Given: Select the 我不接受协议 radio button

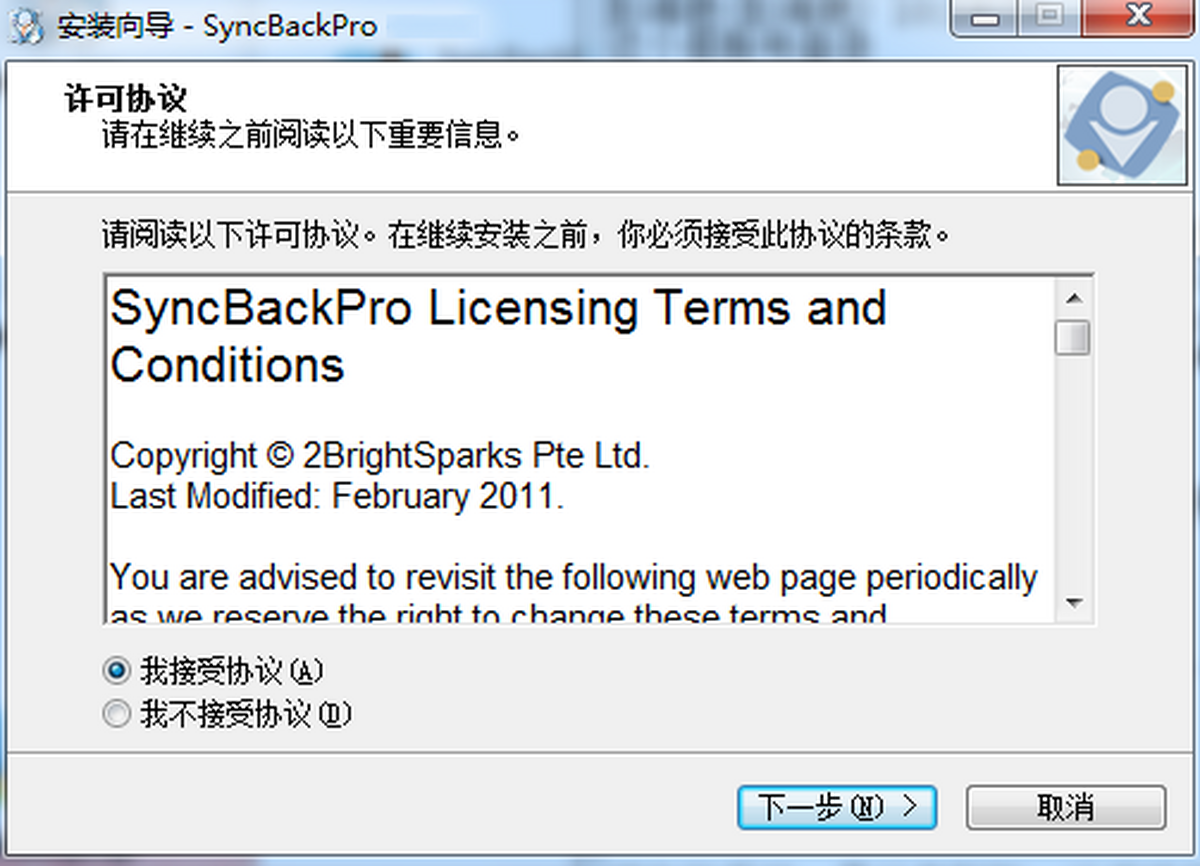Looking at the screenshot, I should click(118, 714).
